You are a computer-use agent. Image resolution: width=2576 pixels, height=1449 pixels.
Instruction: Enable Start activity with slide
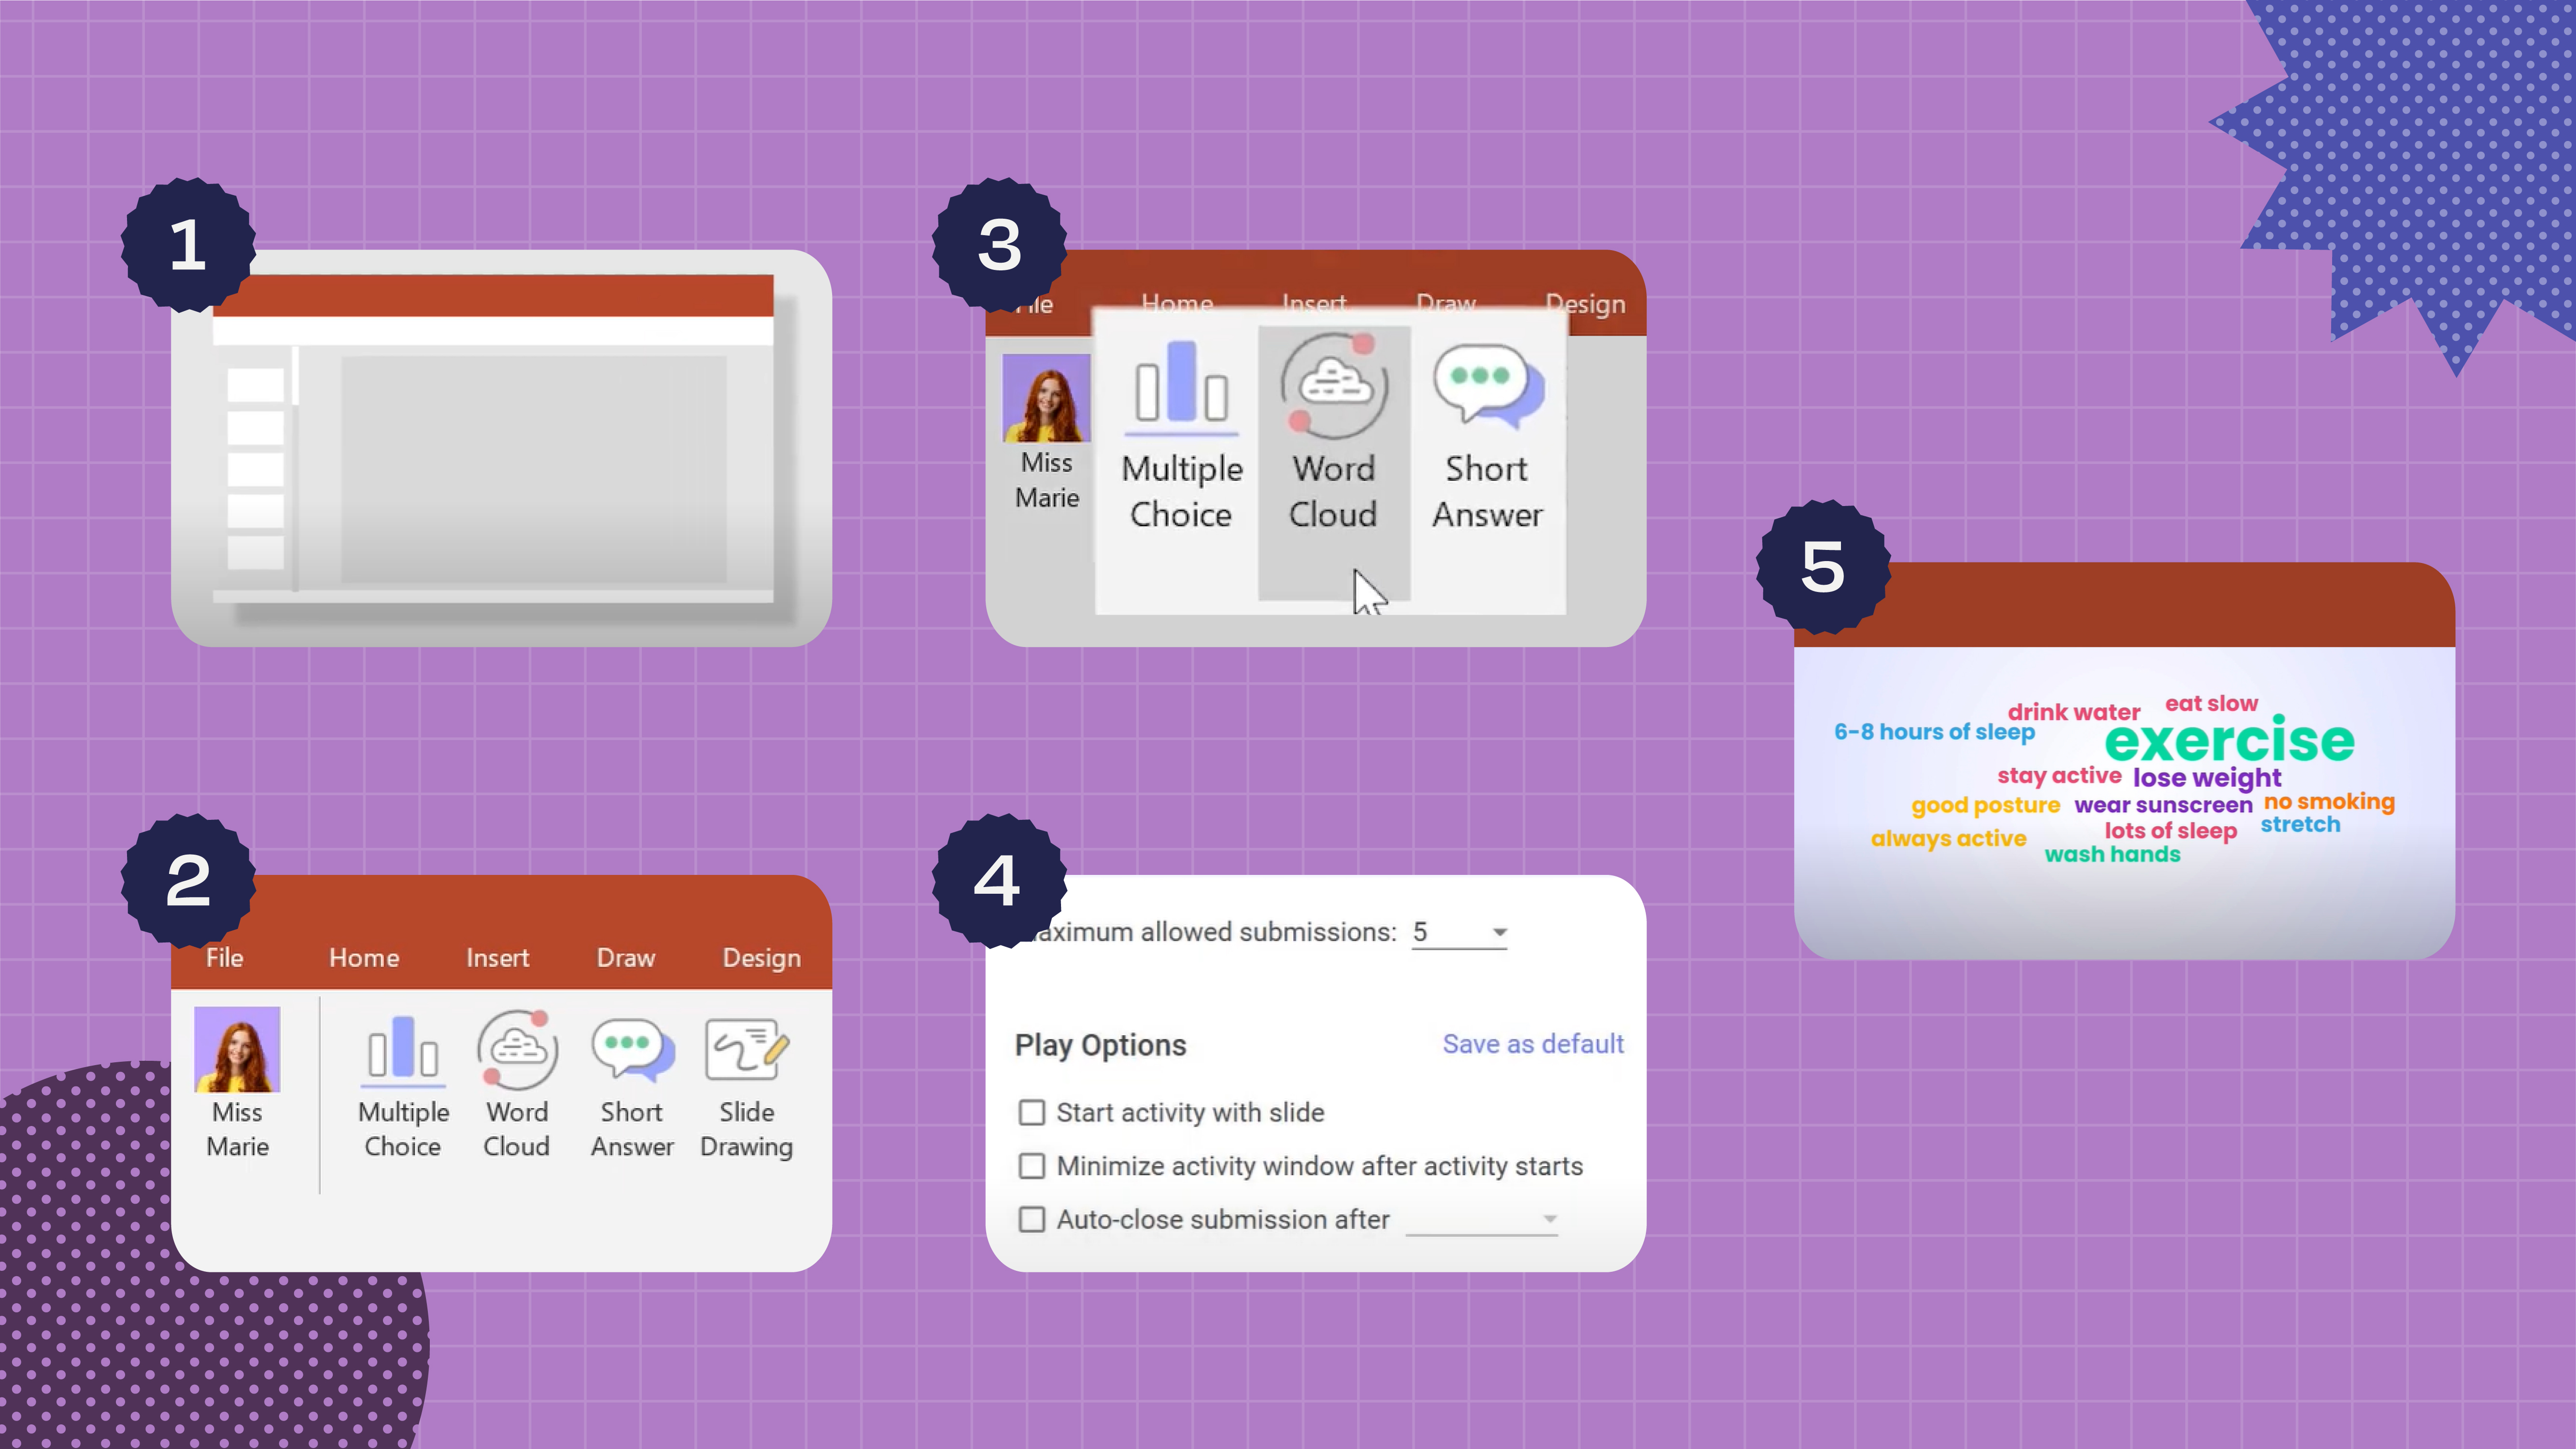pos(1032,1111)
